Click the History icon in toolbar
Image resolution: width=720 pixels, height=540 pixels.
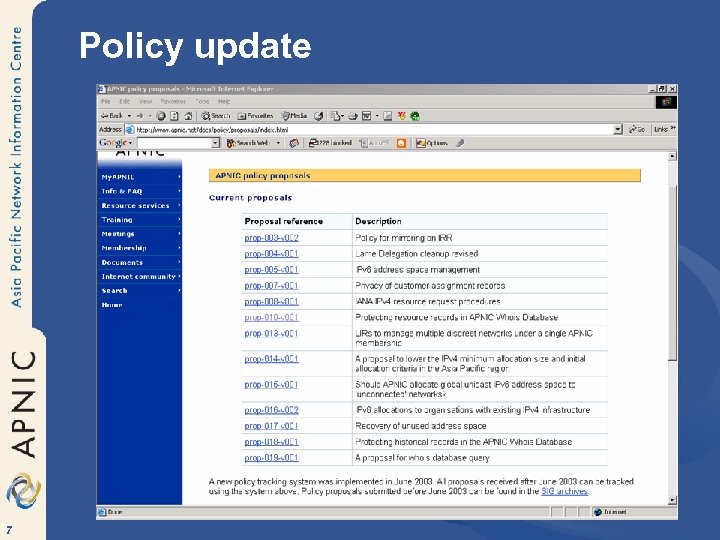click(319, 116)
